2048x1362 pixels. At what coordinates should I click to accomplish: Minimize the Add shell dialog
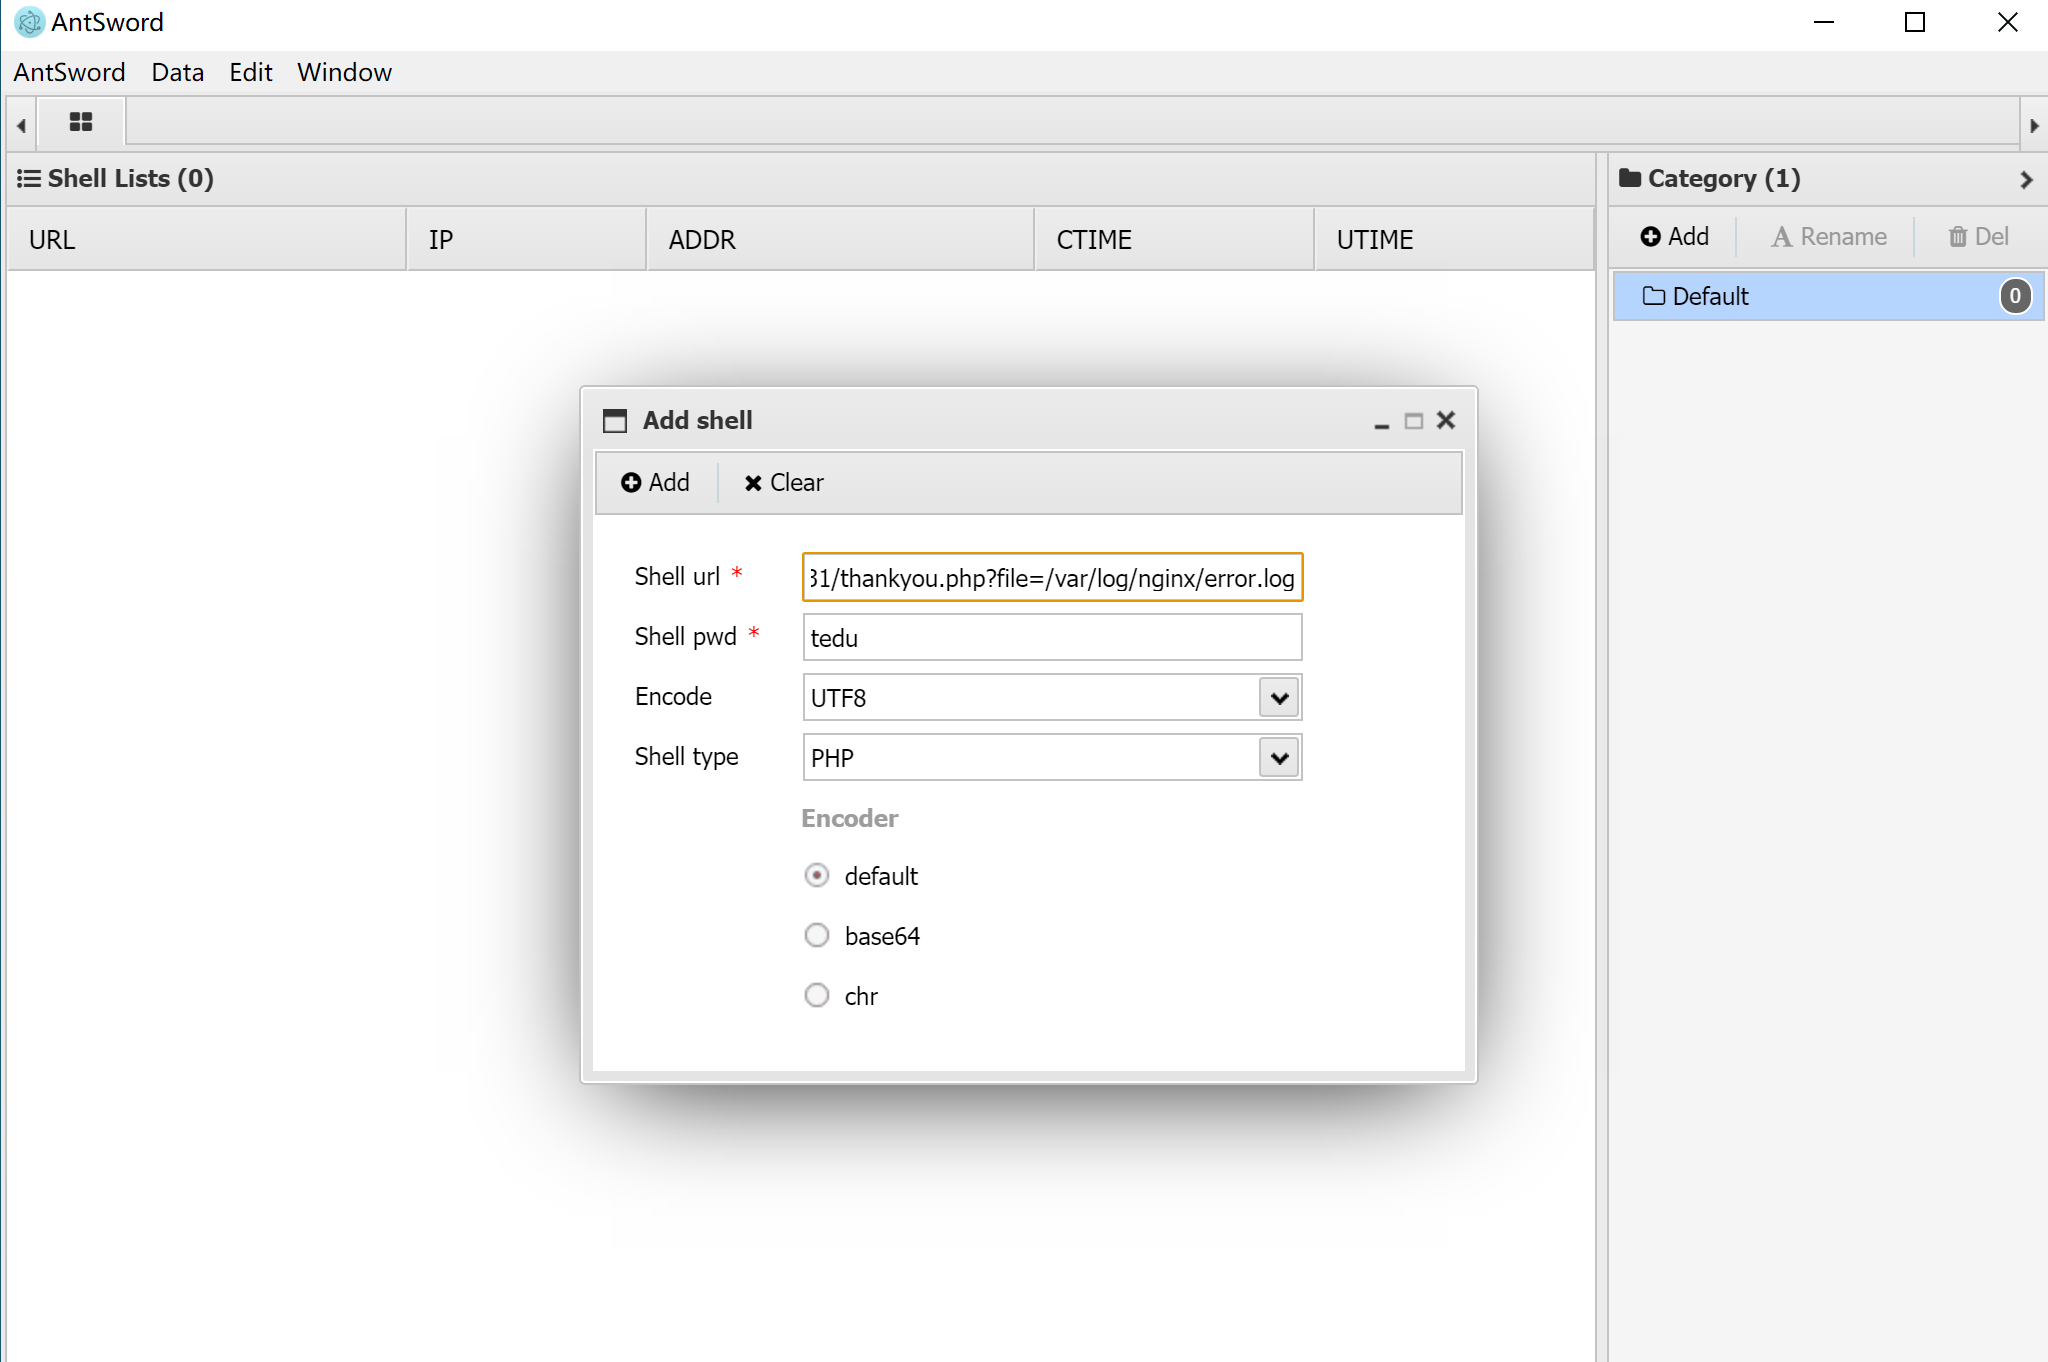click(1381, 422)
